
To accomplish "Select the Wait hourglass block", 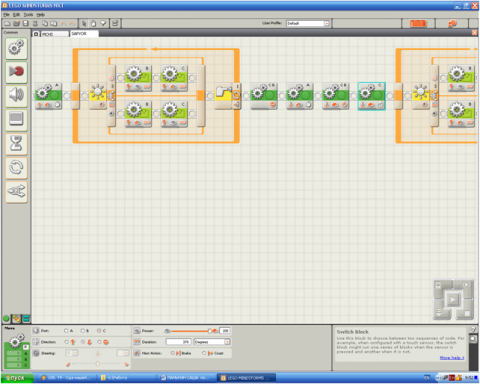I will pos(16,143).
